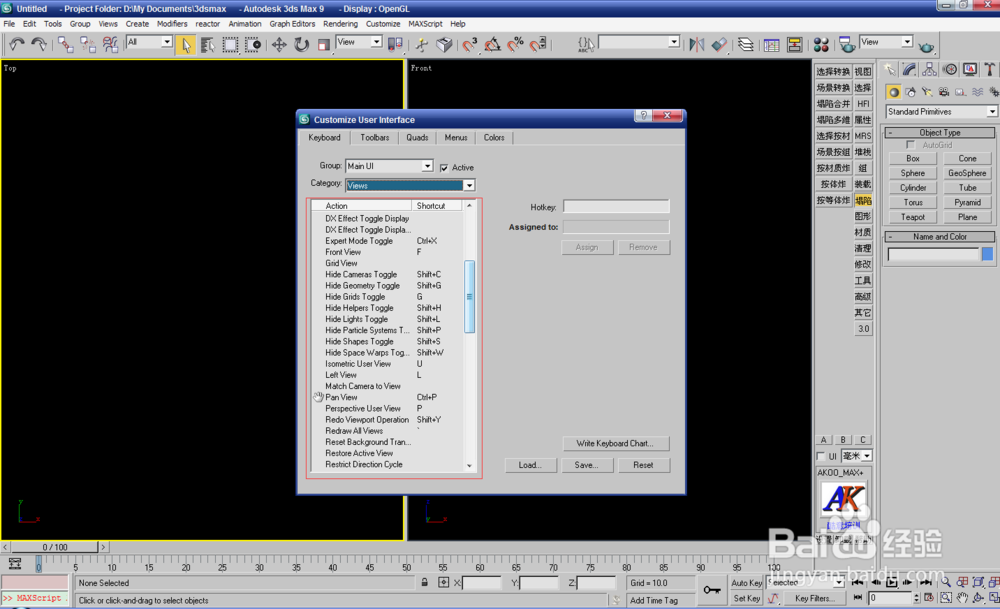Open the Category dropdown showing Views
The height and width of the screenshot is (609, 1000).
(x=410, y=185)
